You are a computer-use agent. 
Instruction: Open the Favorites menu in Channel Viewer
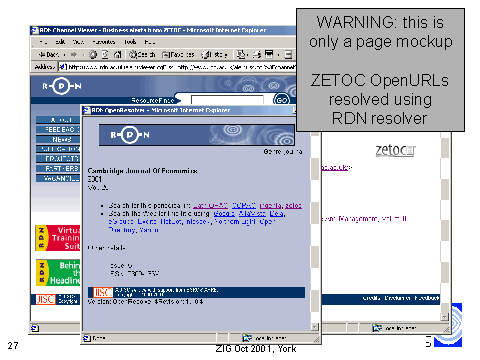(104, 42)
